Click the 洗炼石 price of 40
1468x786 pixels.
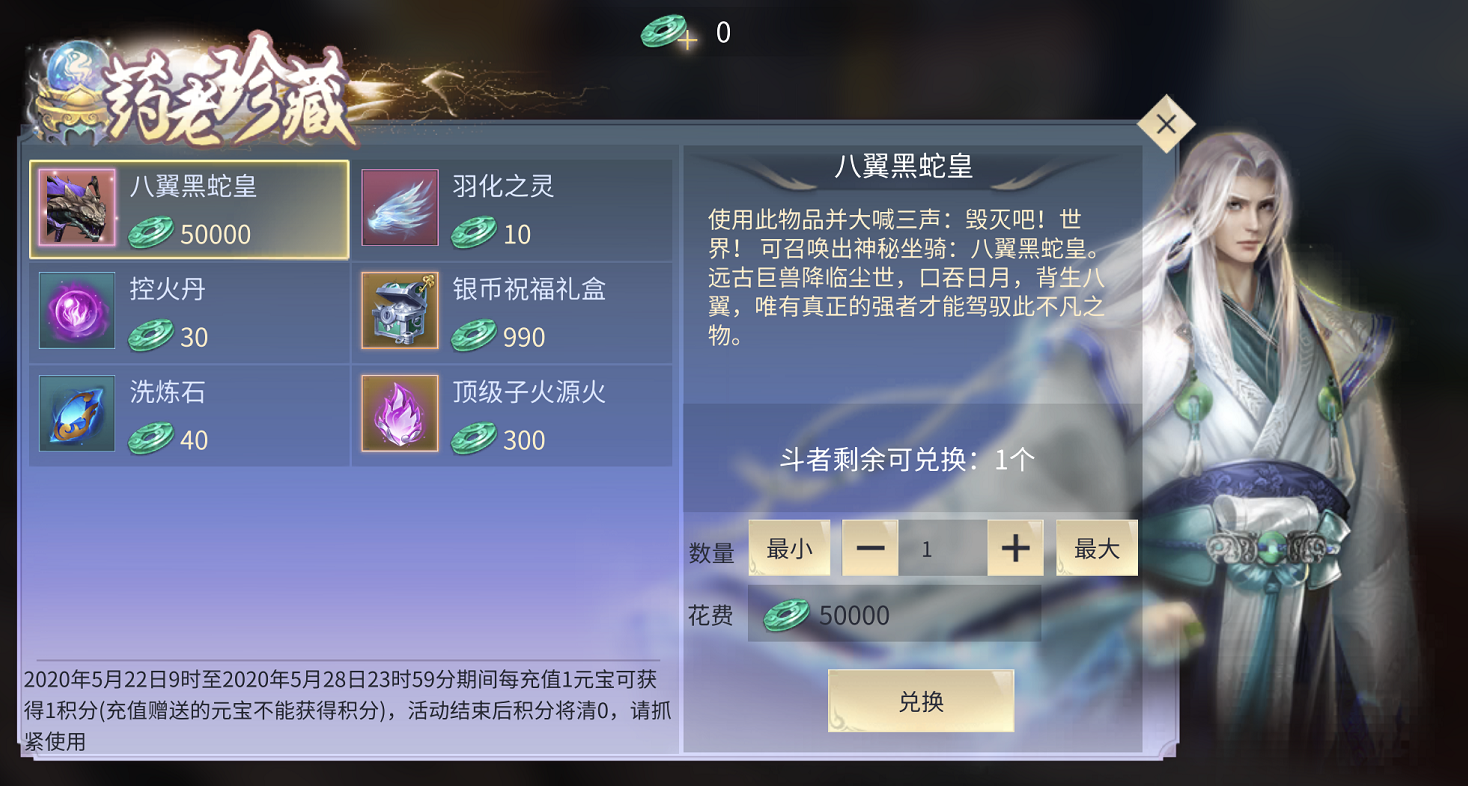194,440
